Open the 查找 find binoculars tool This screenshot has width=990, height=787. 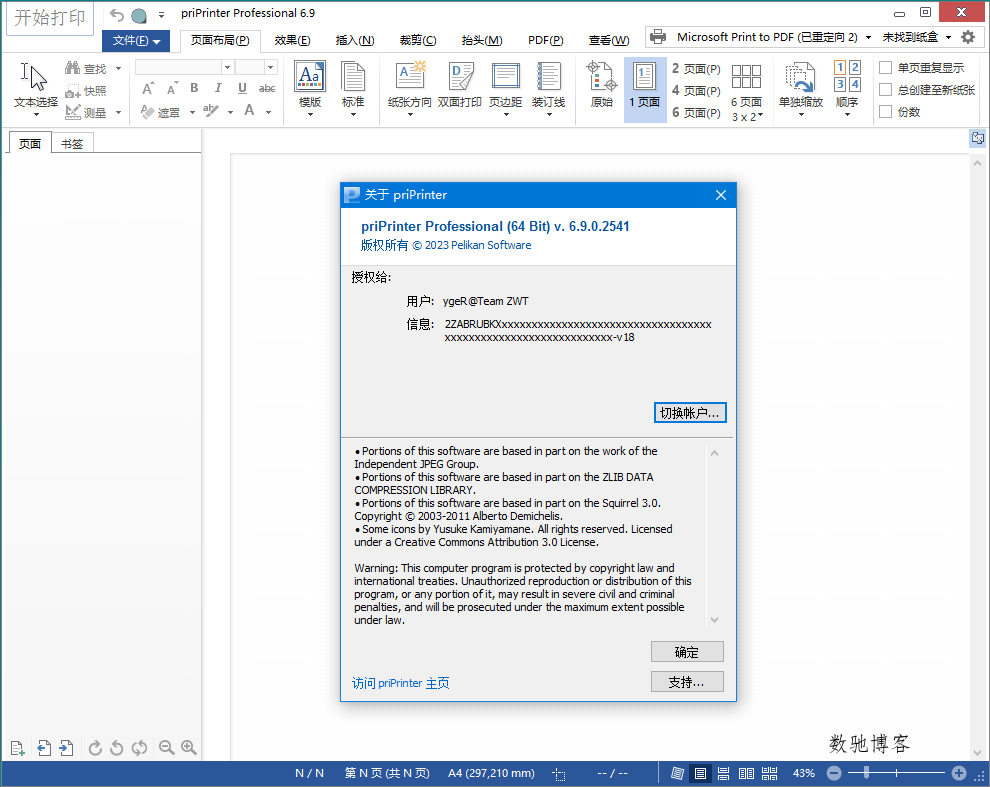click(86, 68)
